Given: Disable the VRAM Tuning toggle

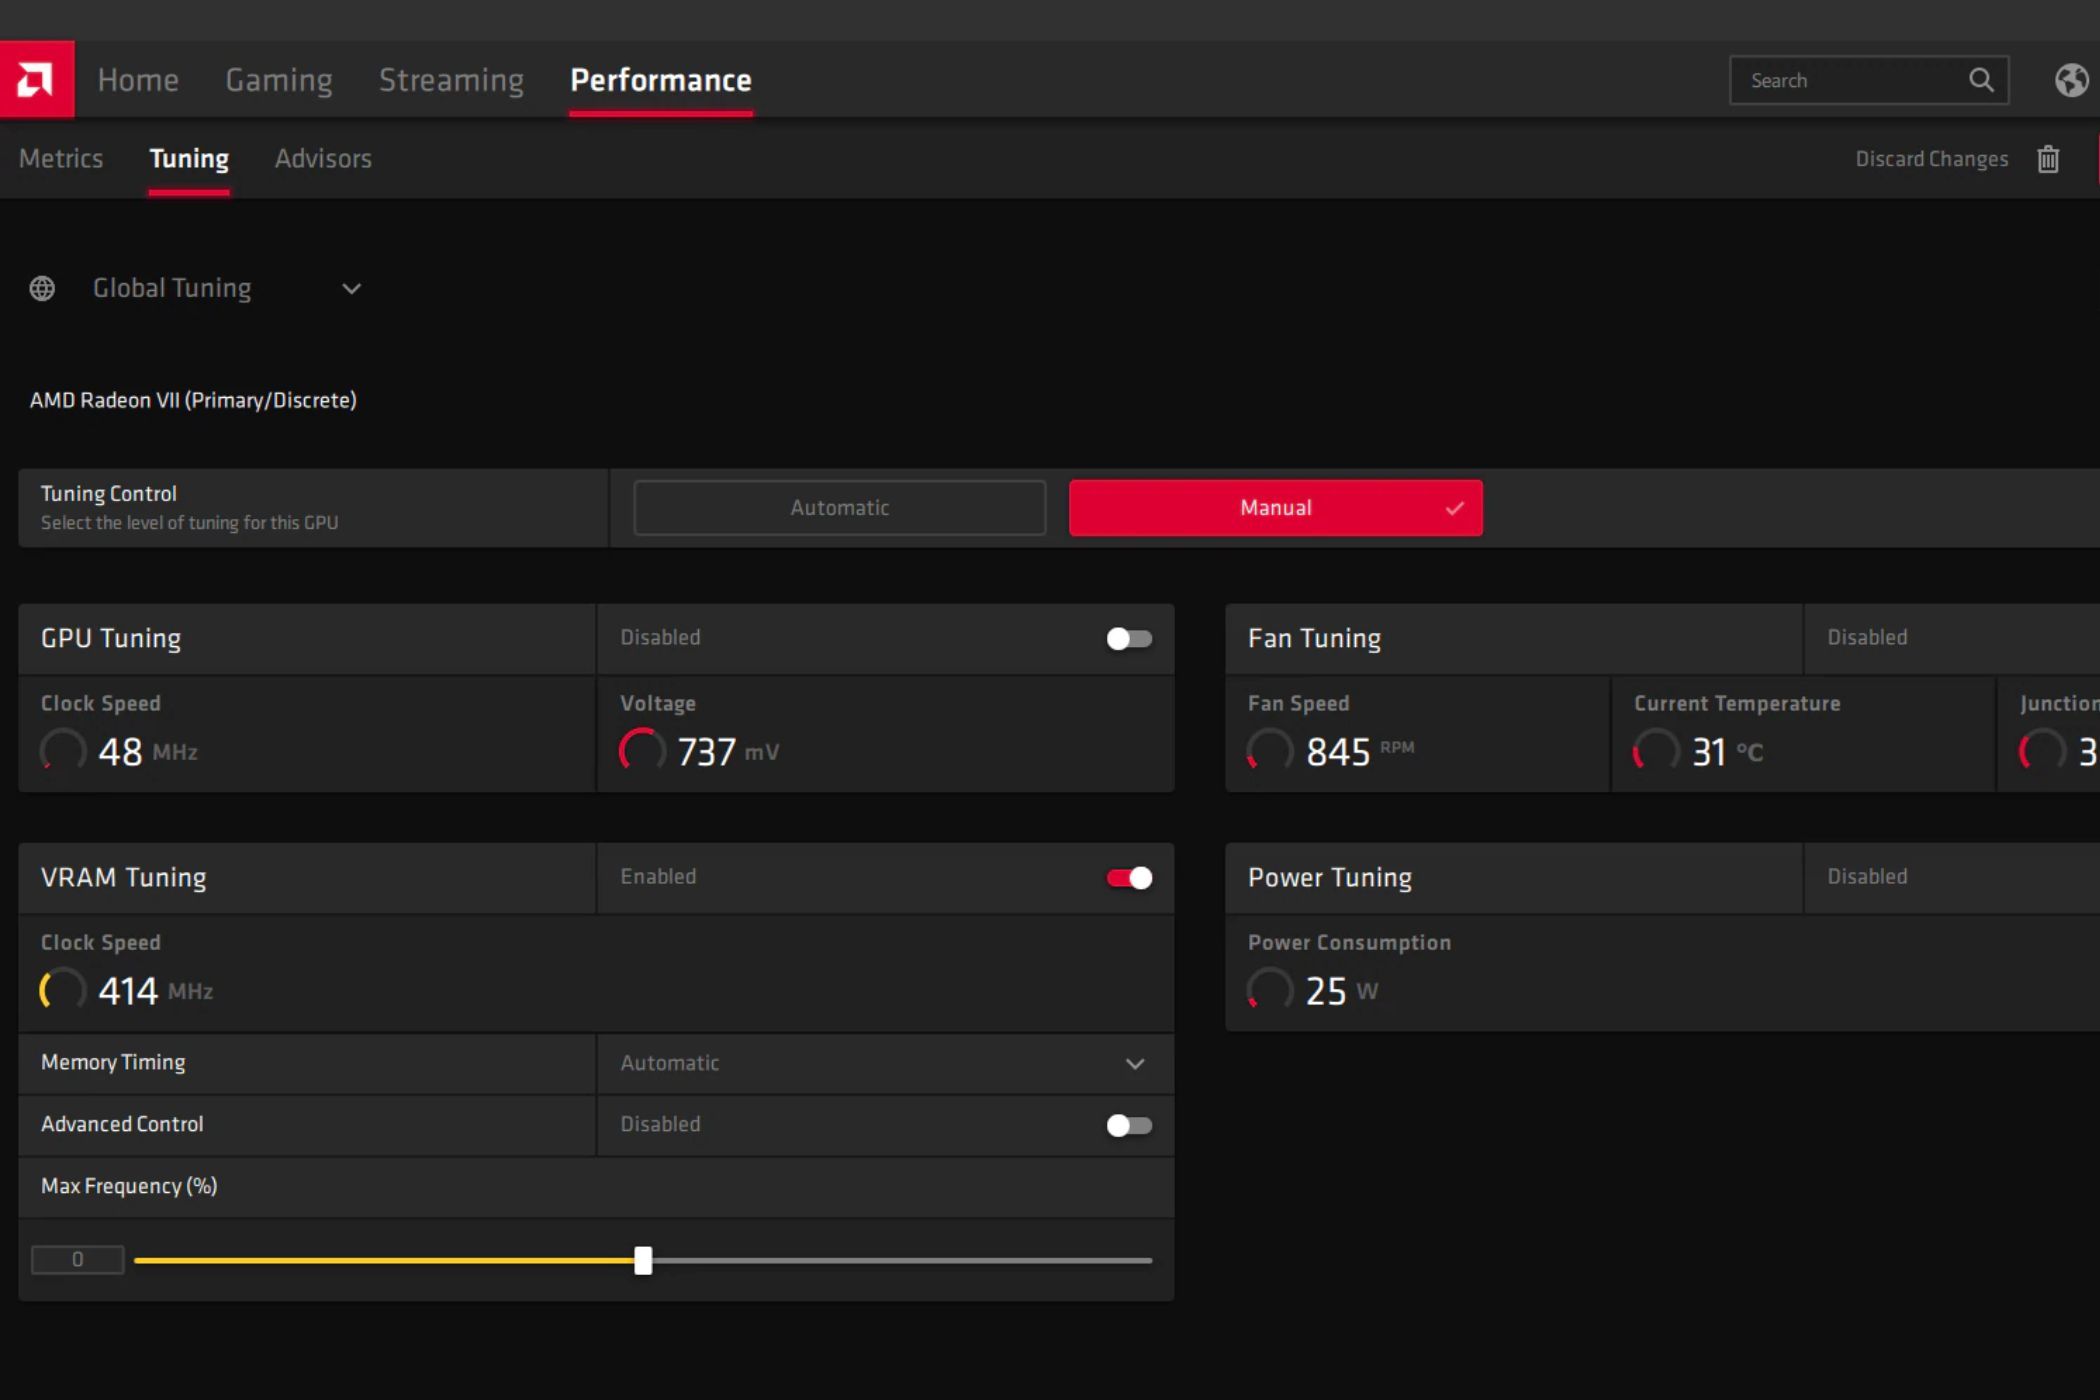Looking at the screenshot, I should tap(1129, 878).
